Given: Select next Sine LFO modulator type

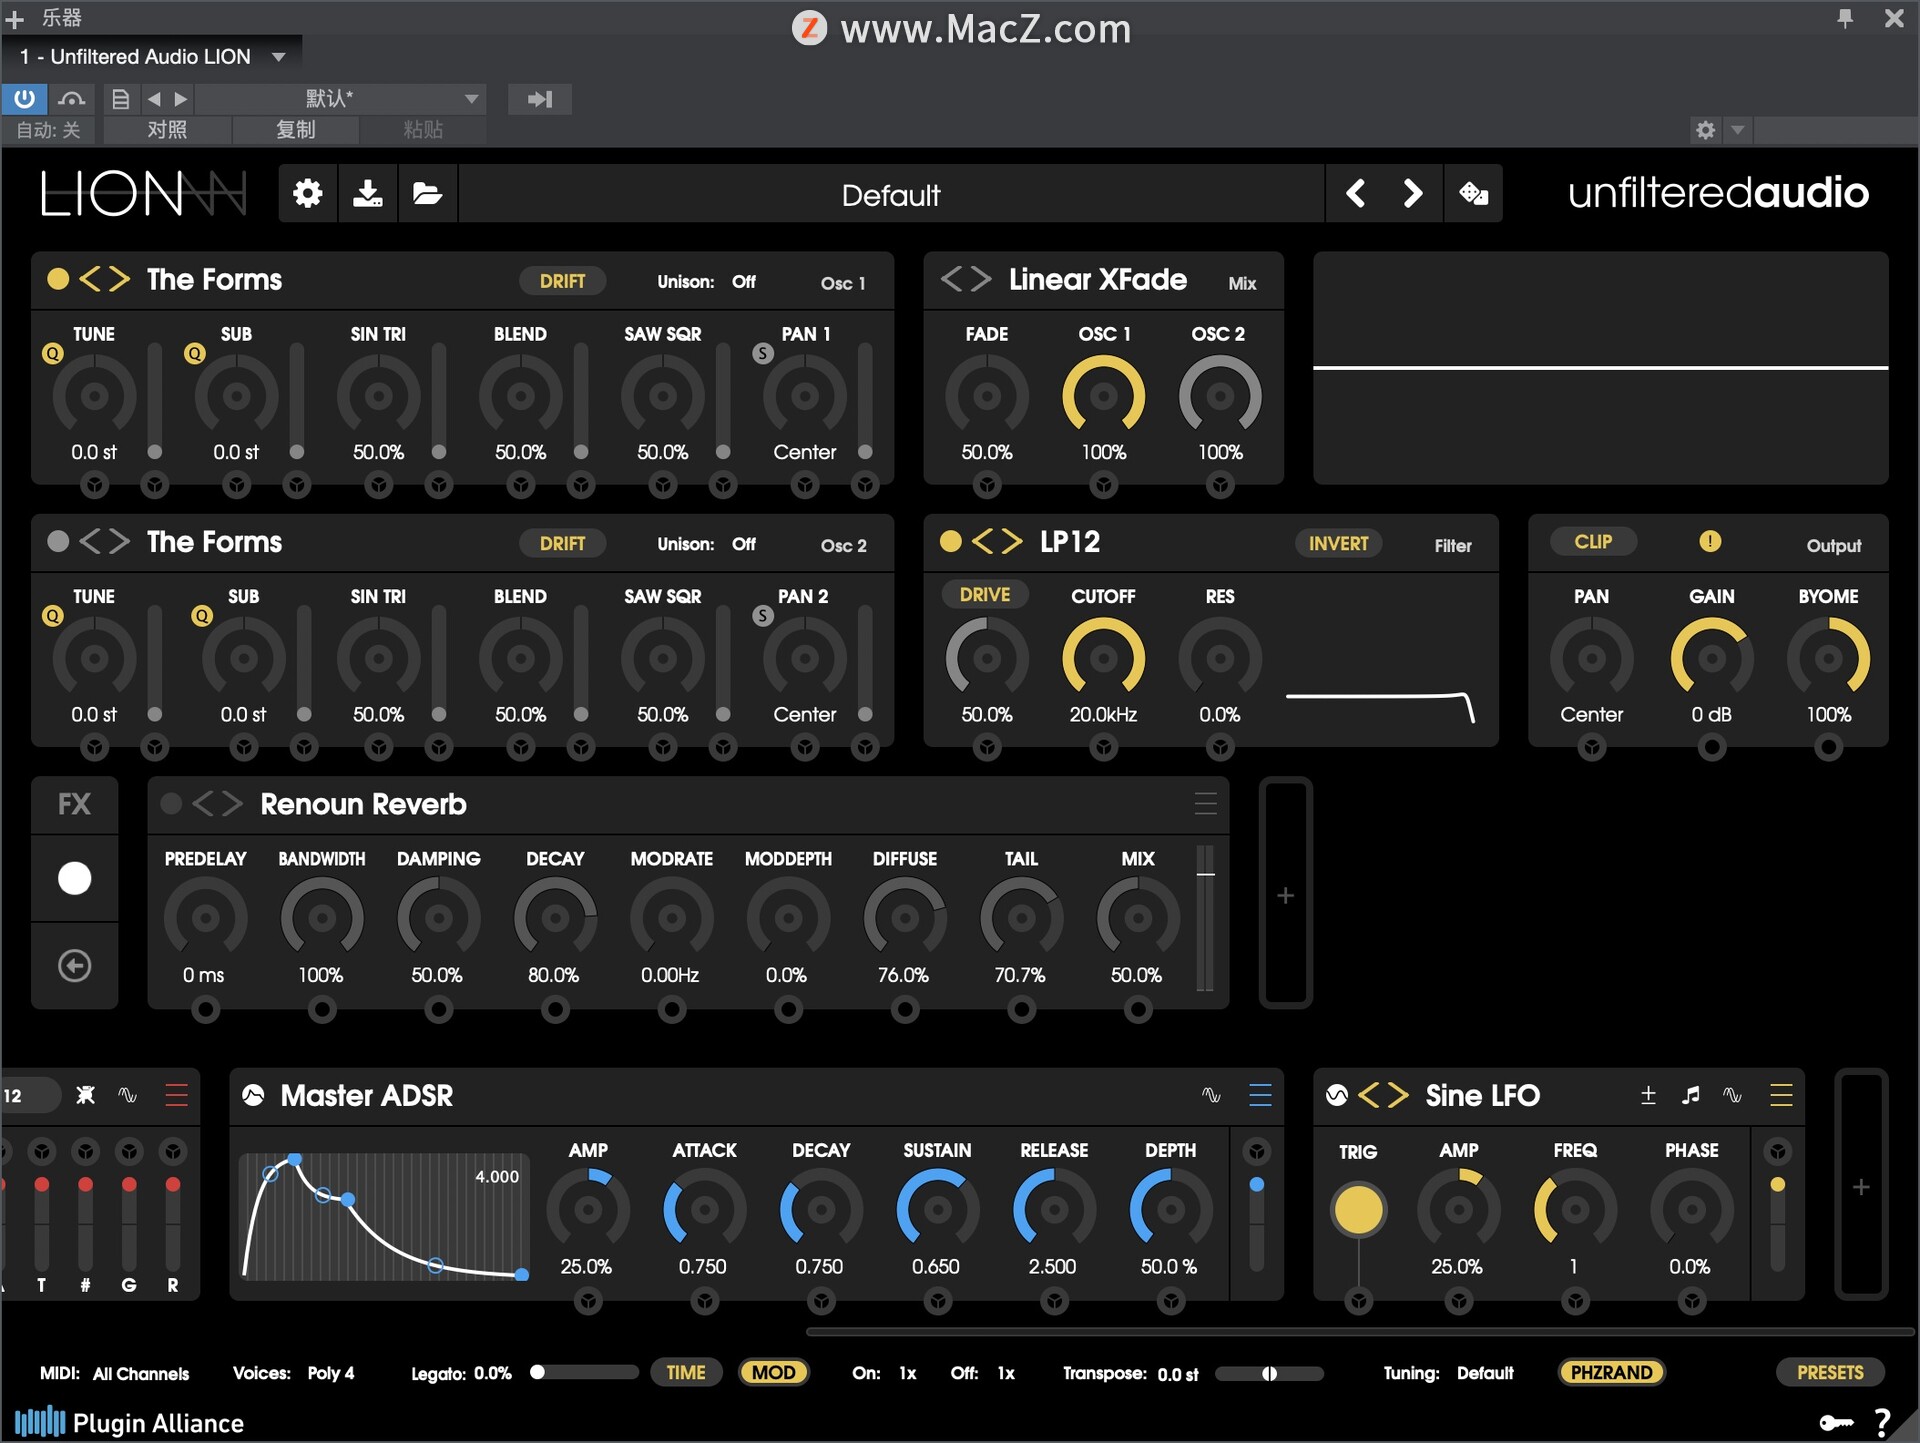Looking at the screenshot, I should click(1398, 1095).
